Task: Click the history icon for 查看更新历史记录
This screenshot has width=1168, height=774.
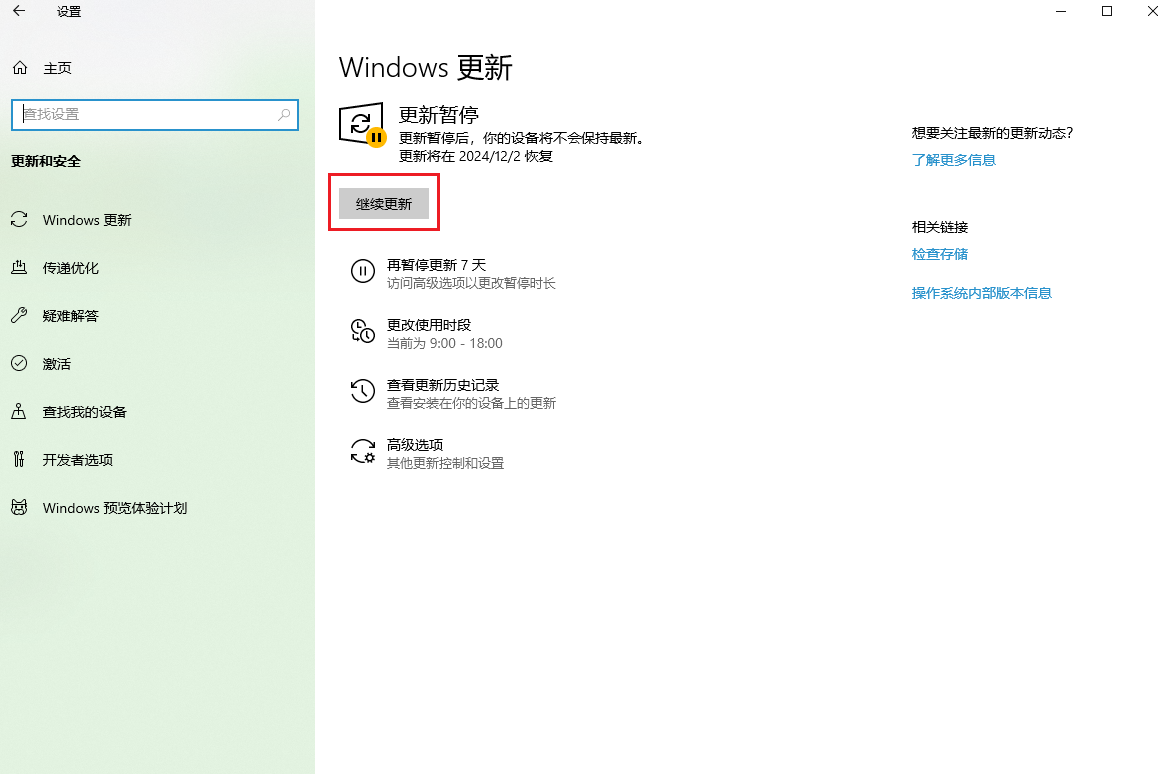Action: (x=363, y=391)
